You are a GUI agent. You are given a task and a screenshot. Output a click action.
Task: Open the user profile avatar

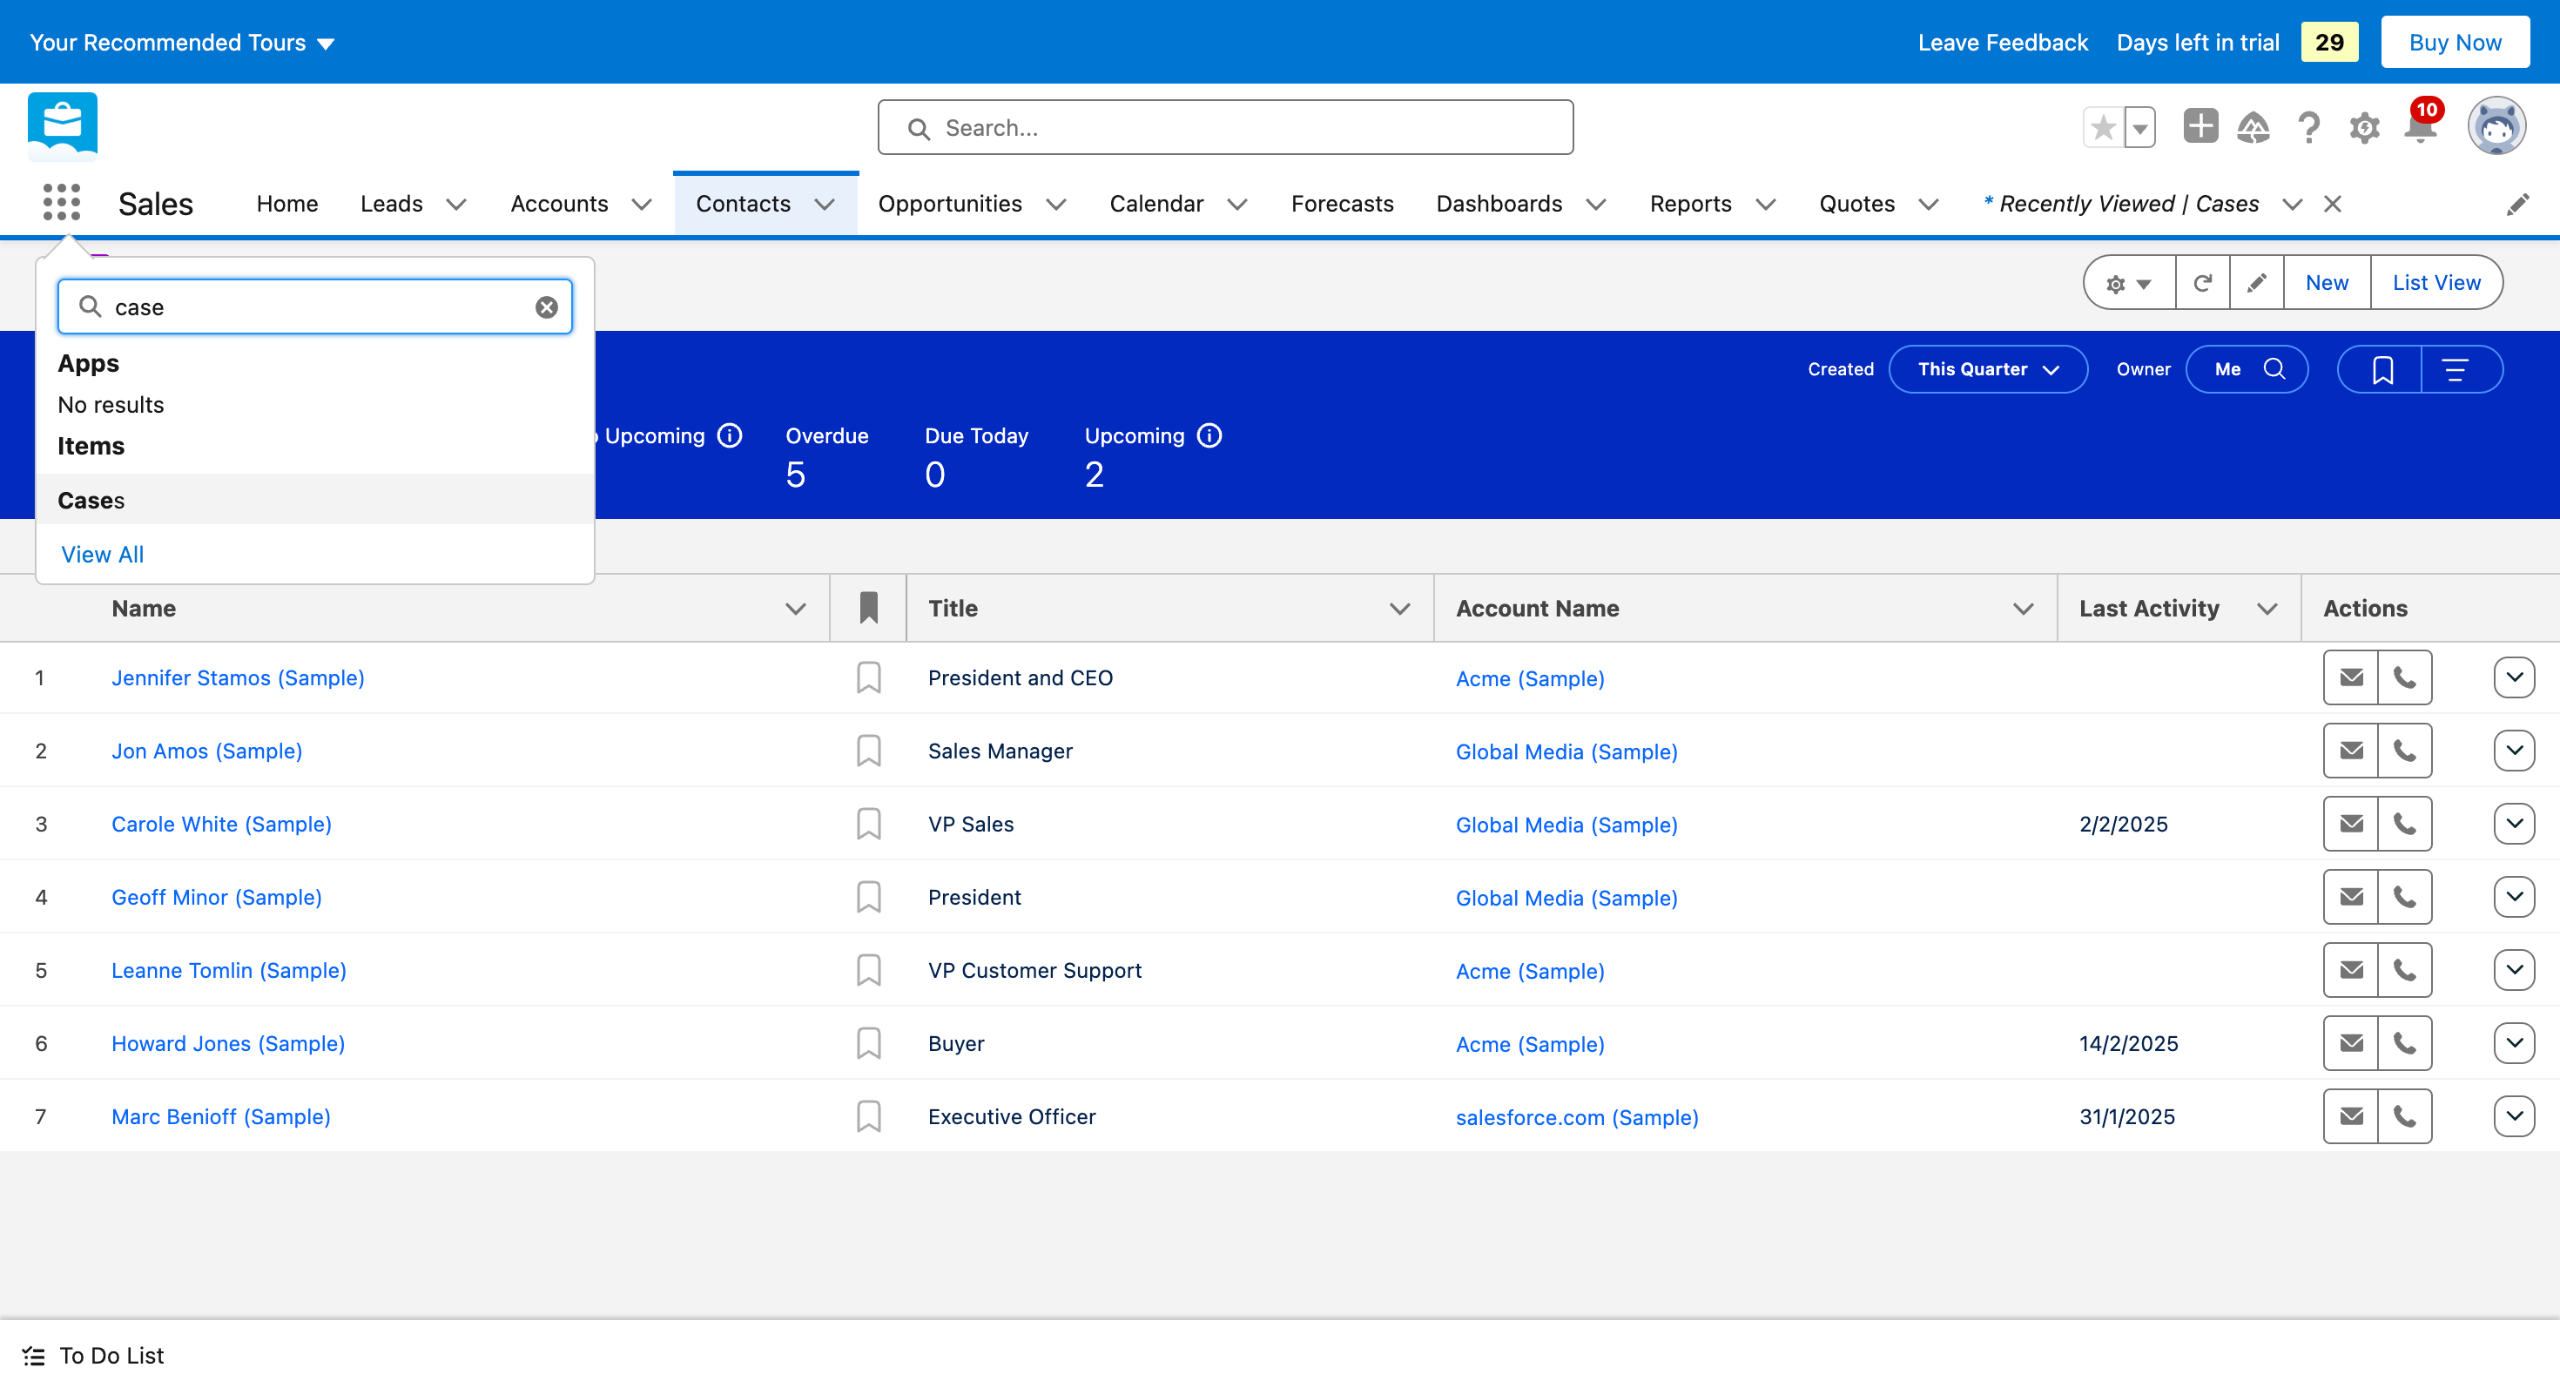click(2496, 127)
